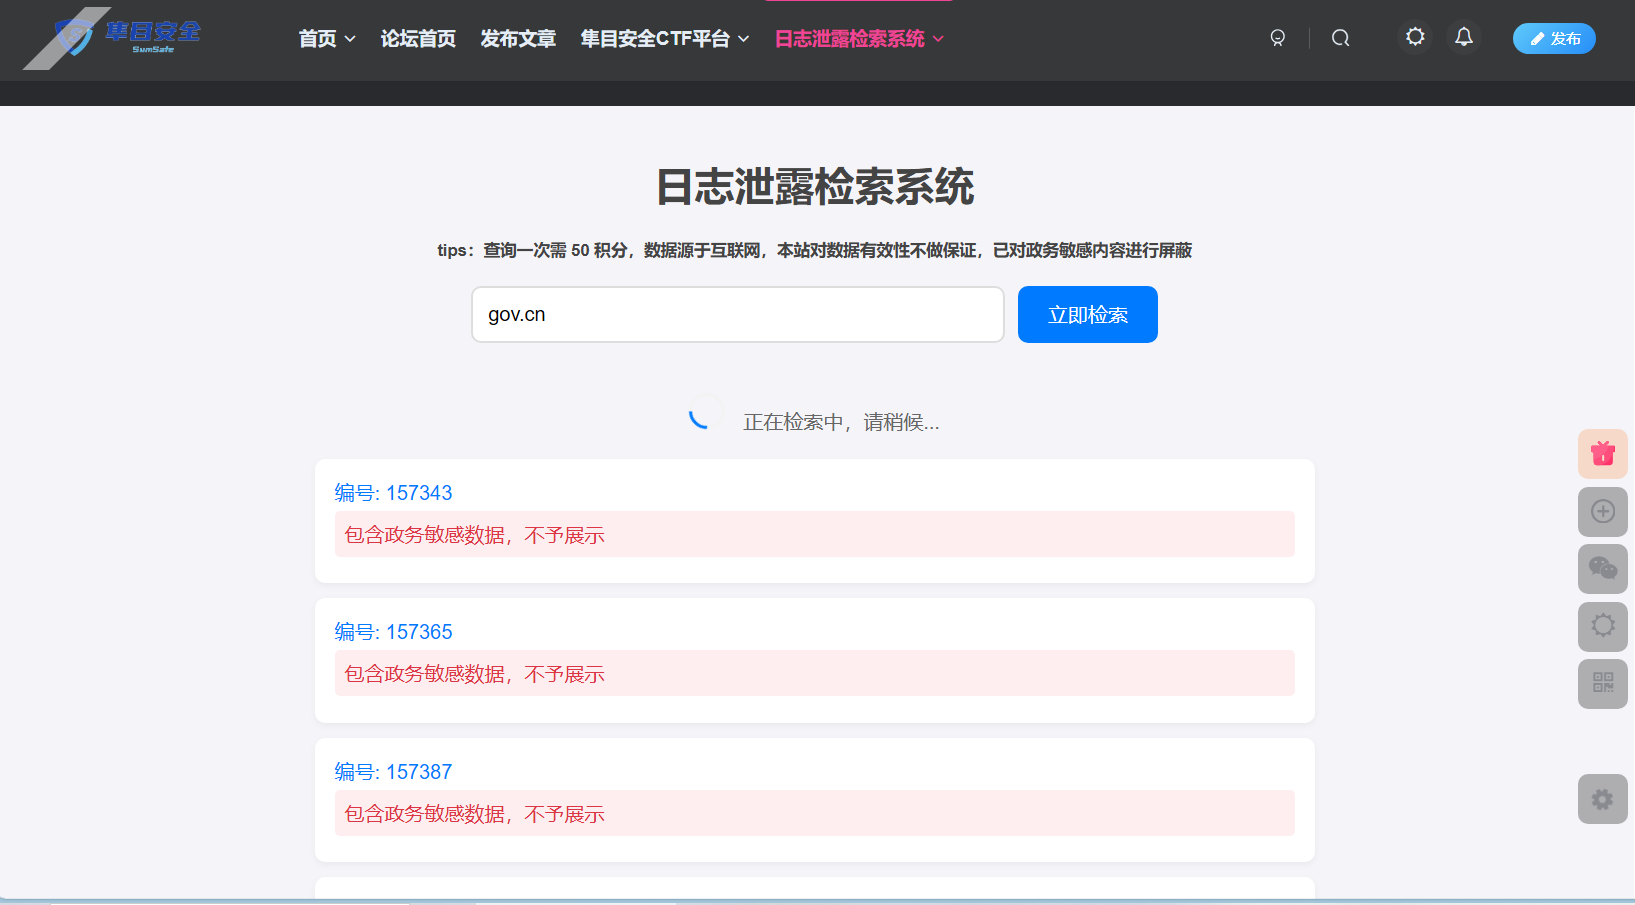This screenshot has width=1635, height=905.
Task: Click the QR code icon in the sidebar
Action: coord(1602,684)
